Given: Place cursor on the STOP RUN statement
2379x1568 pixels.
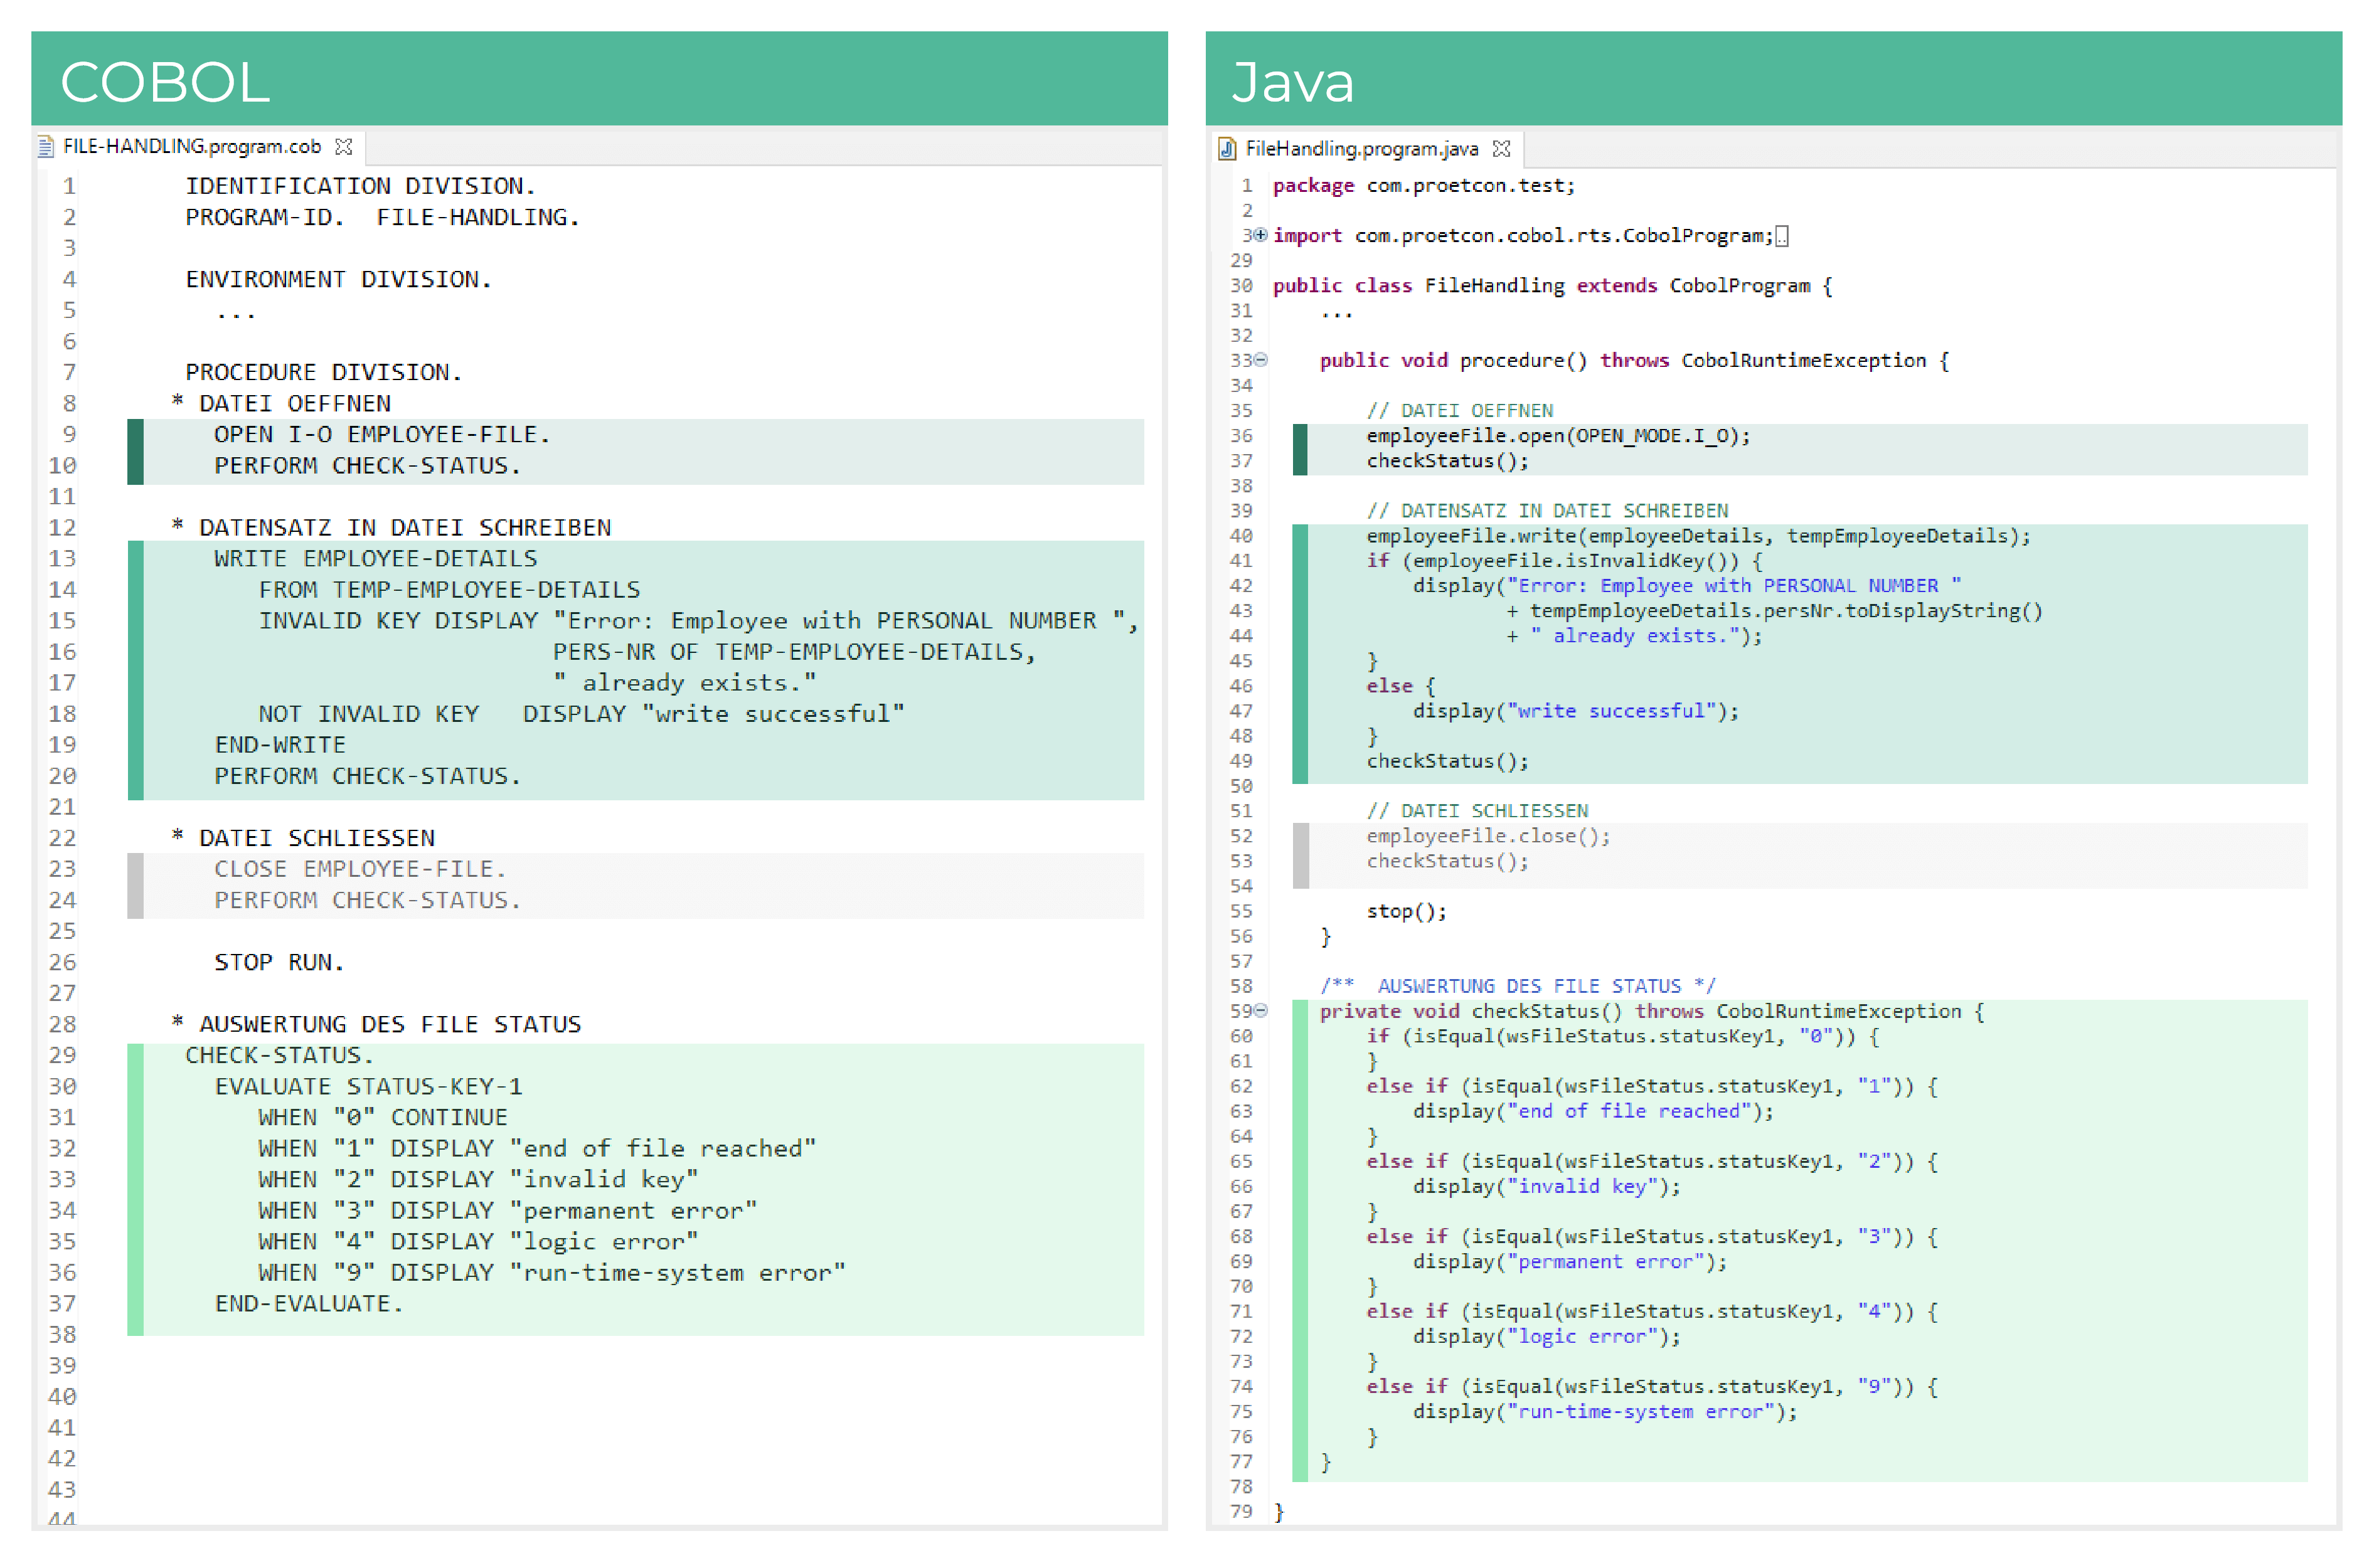Looking at the screenshot, I should tap(278, 961).
